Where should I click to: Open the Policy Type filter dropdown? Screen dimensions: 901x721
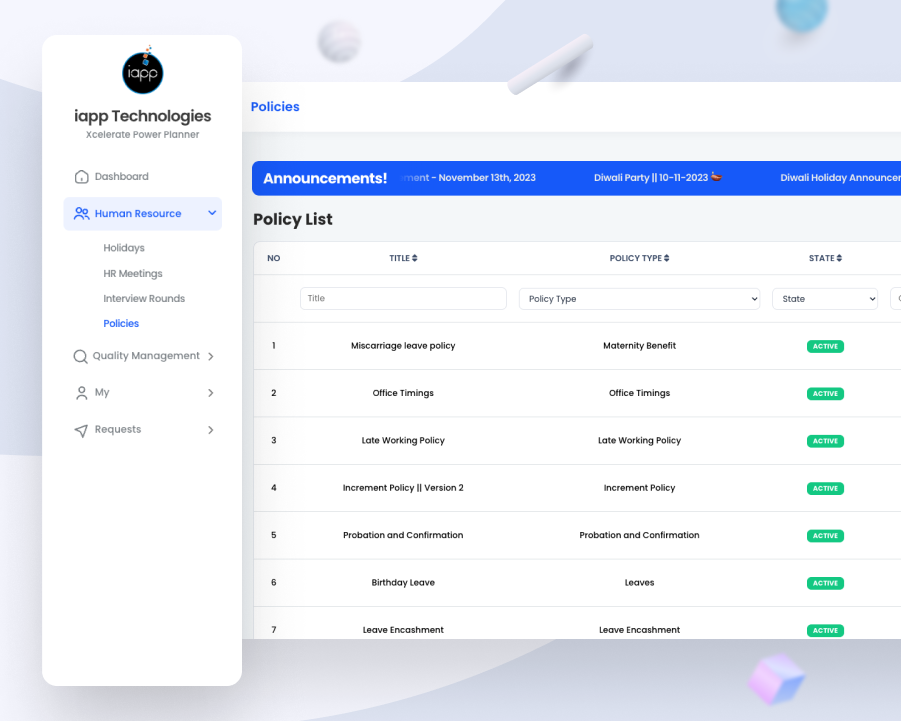coord(639,299)
